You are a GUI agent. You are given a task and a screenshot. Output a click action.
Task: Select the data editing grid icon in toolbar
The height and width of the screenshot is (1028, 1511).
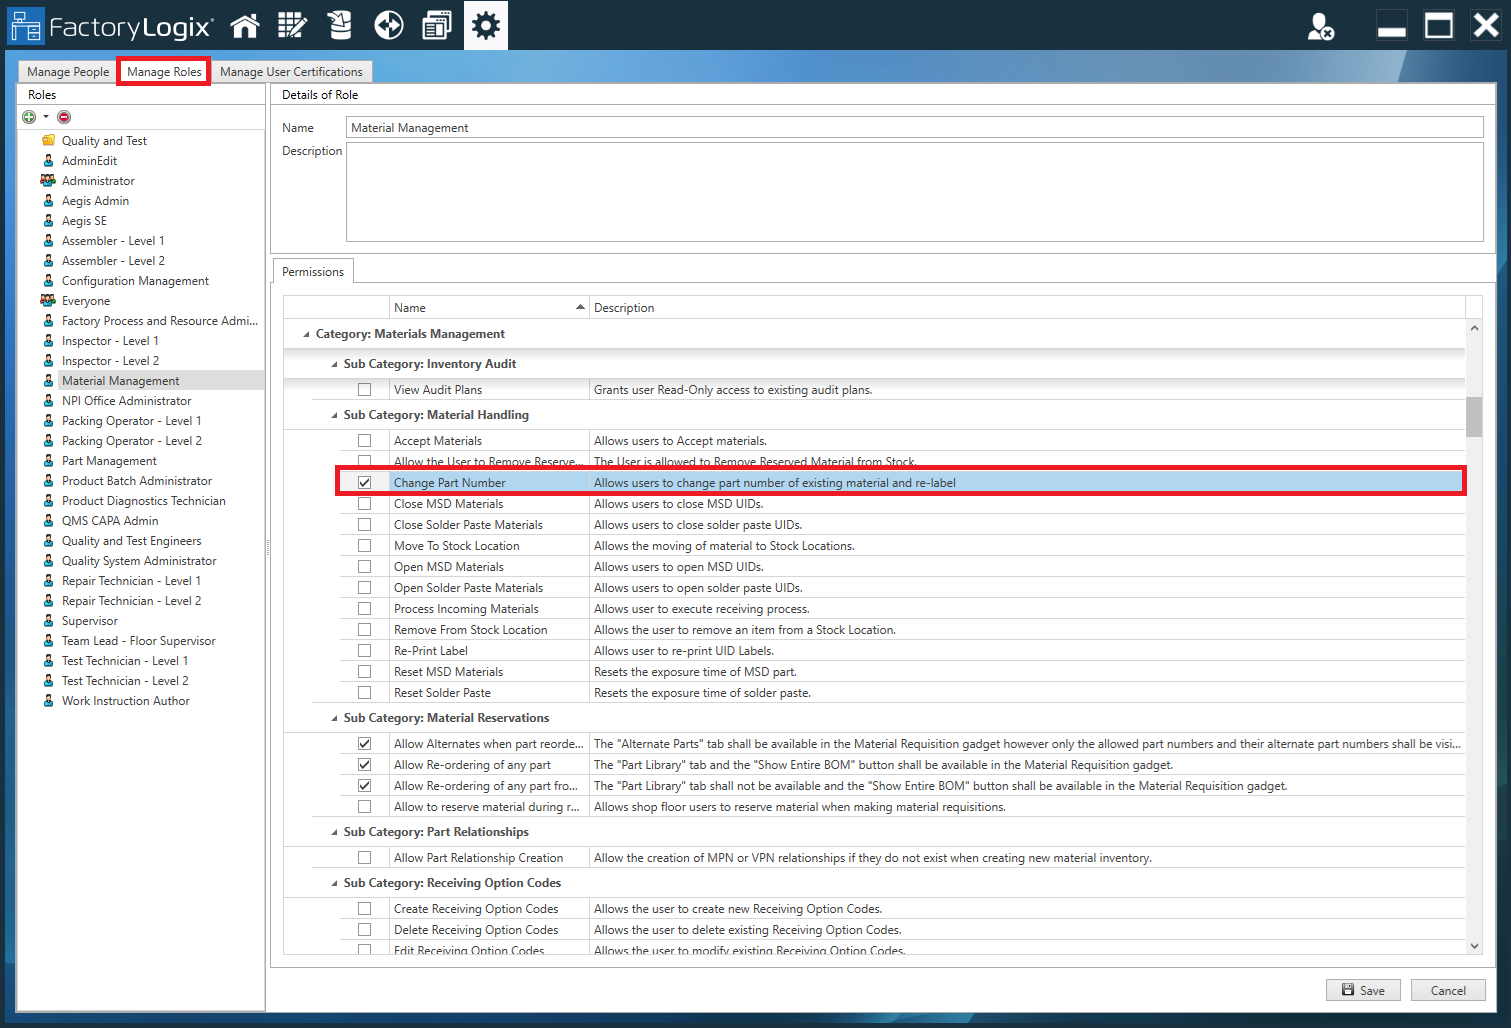292,25
